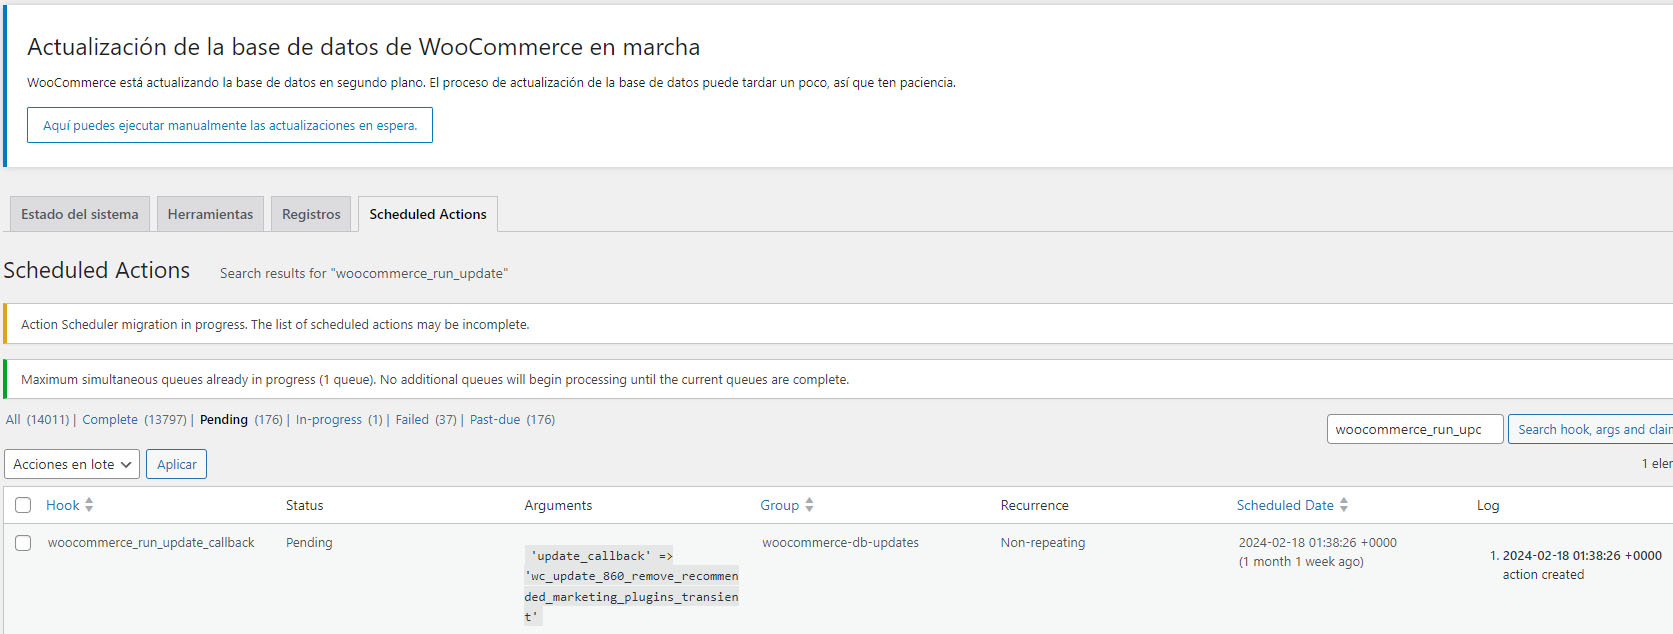Click the woocommerce_run_update_callback hook name

151,542
